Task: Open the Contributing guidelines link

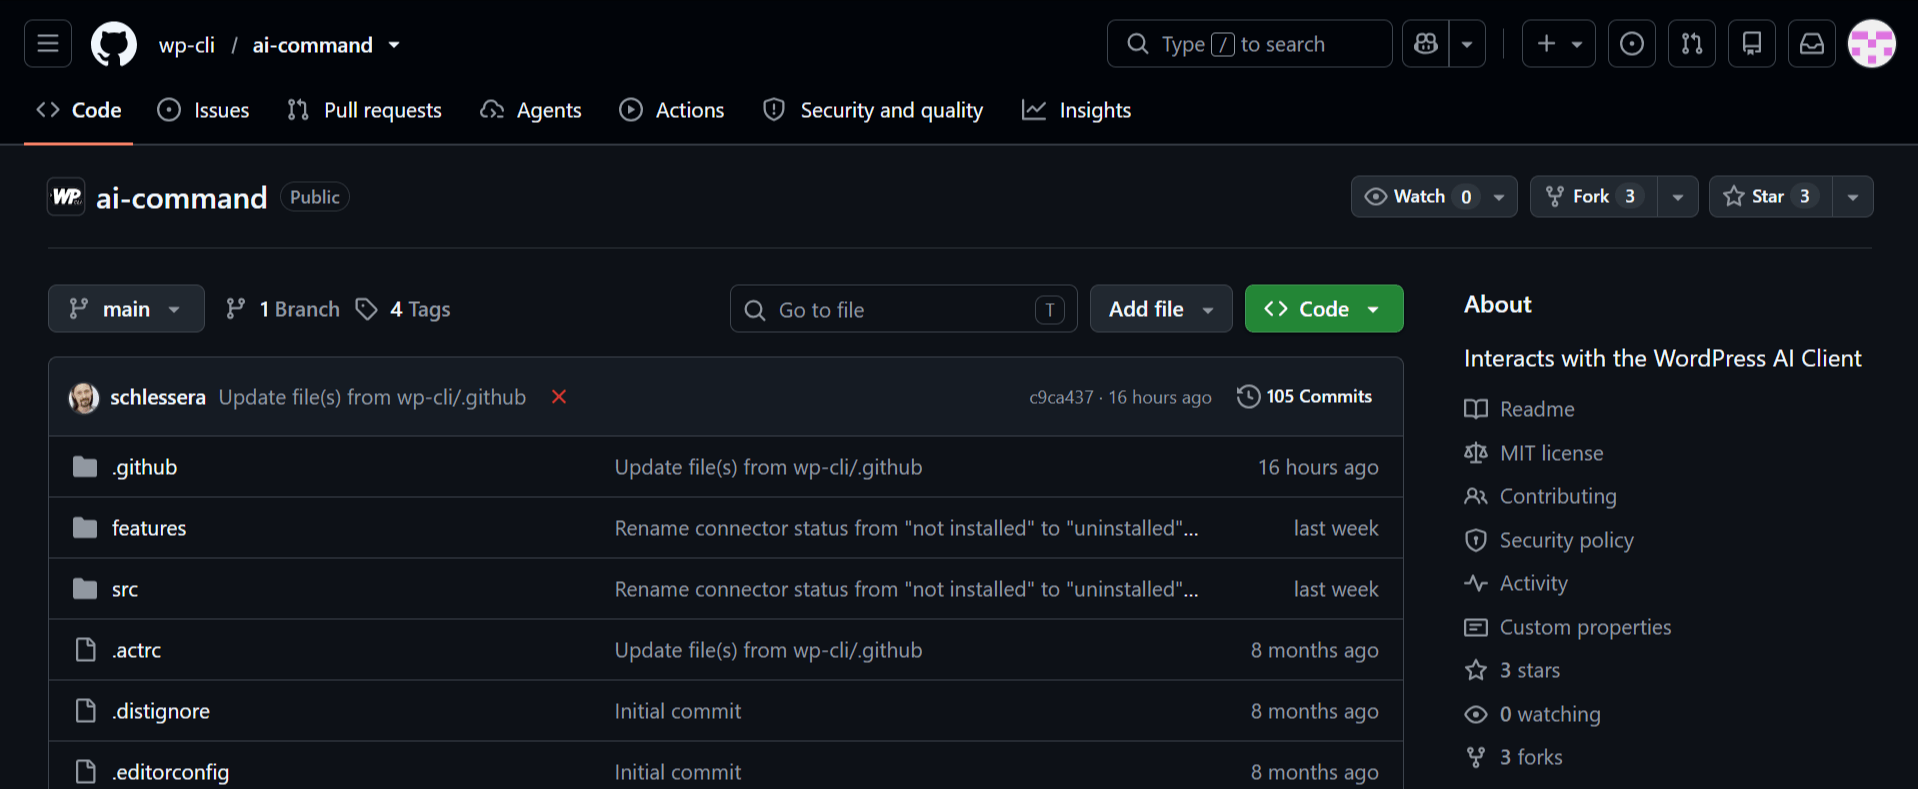Action: pyautogui.click(x=1540, y=496)
